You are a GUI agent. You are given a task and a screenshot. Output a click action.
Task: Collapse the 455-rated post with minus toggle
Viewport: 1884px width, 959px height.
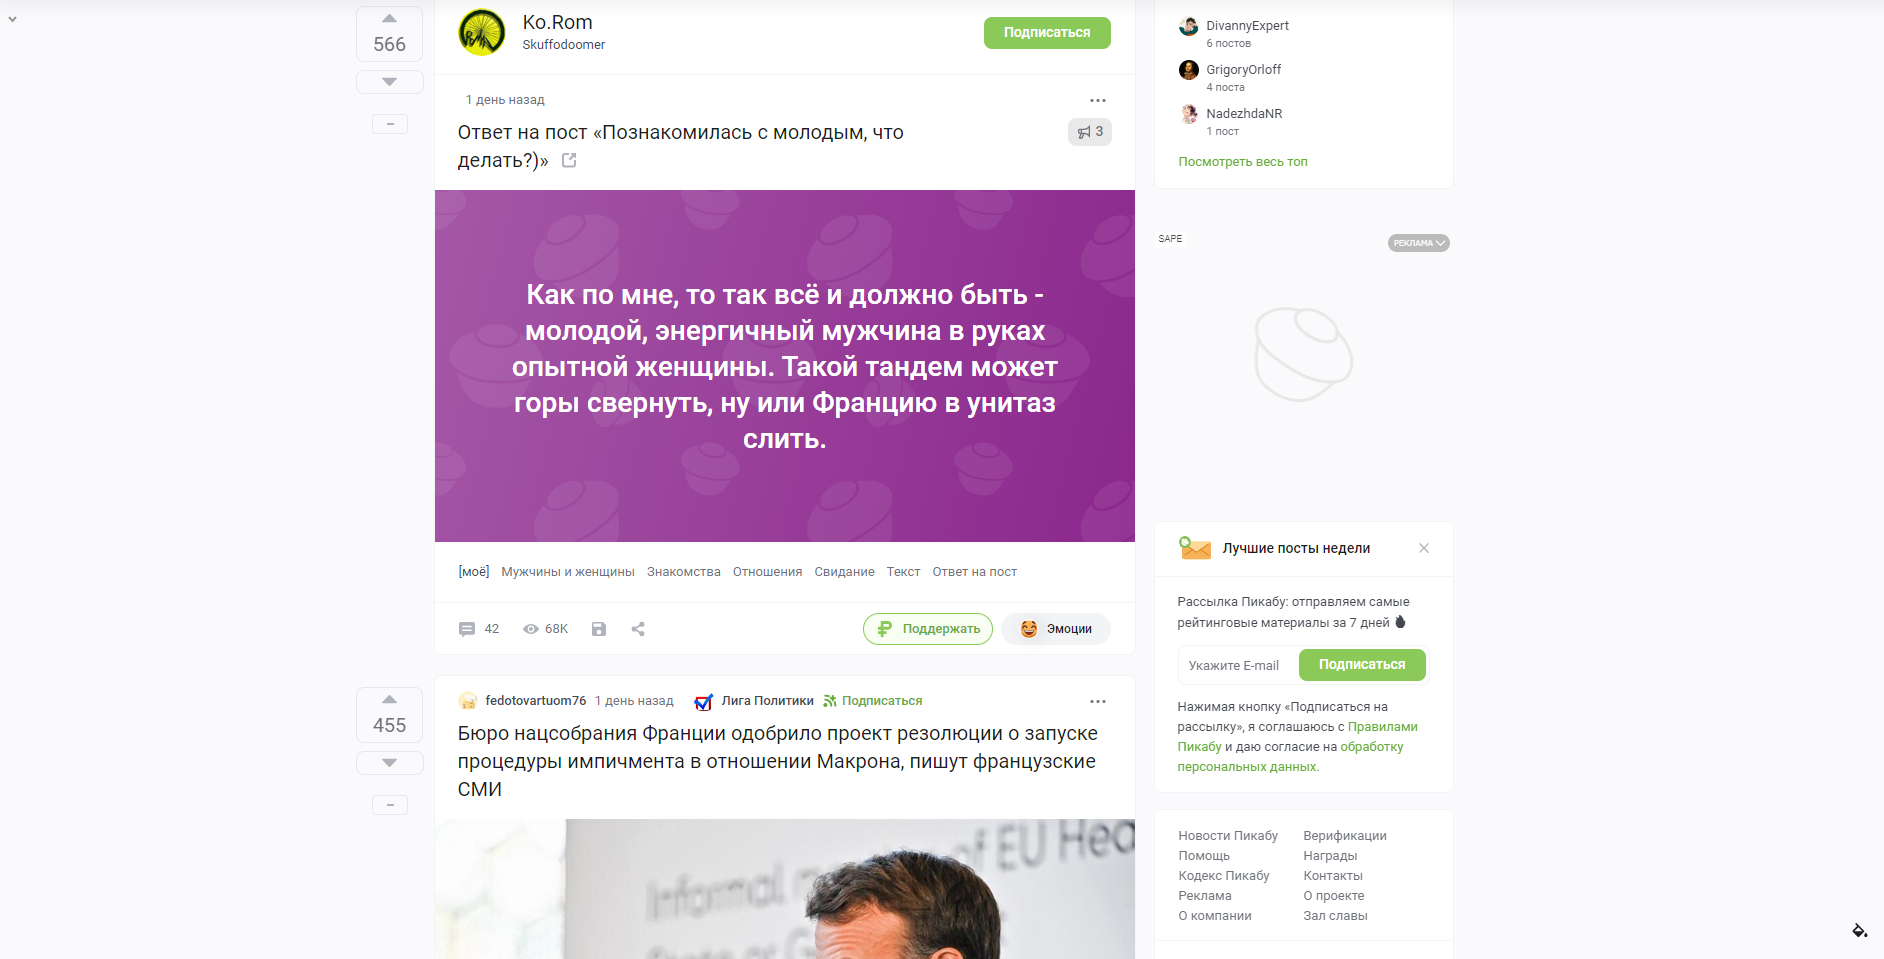point(389,805)
